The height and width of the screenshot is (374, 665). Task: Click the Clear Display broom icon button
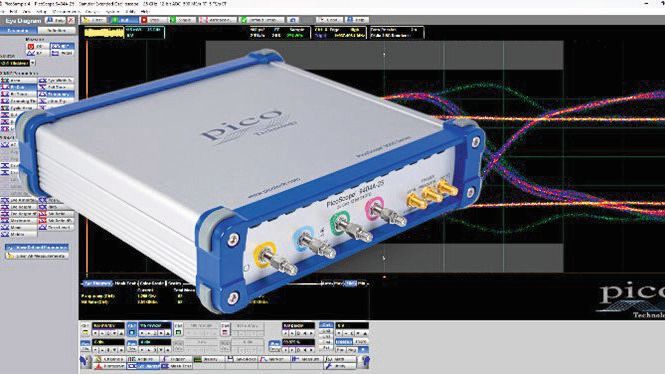coord(93,20)
